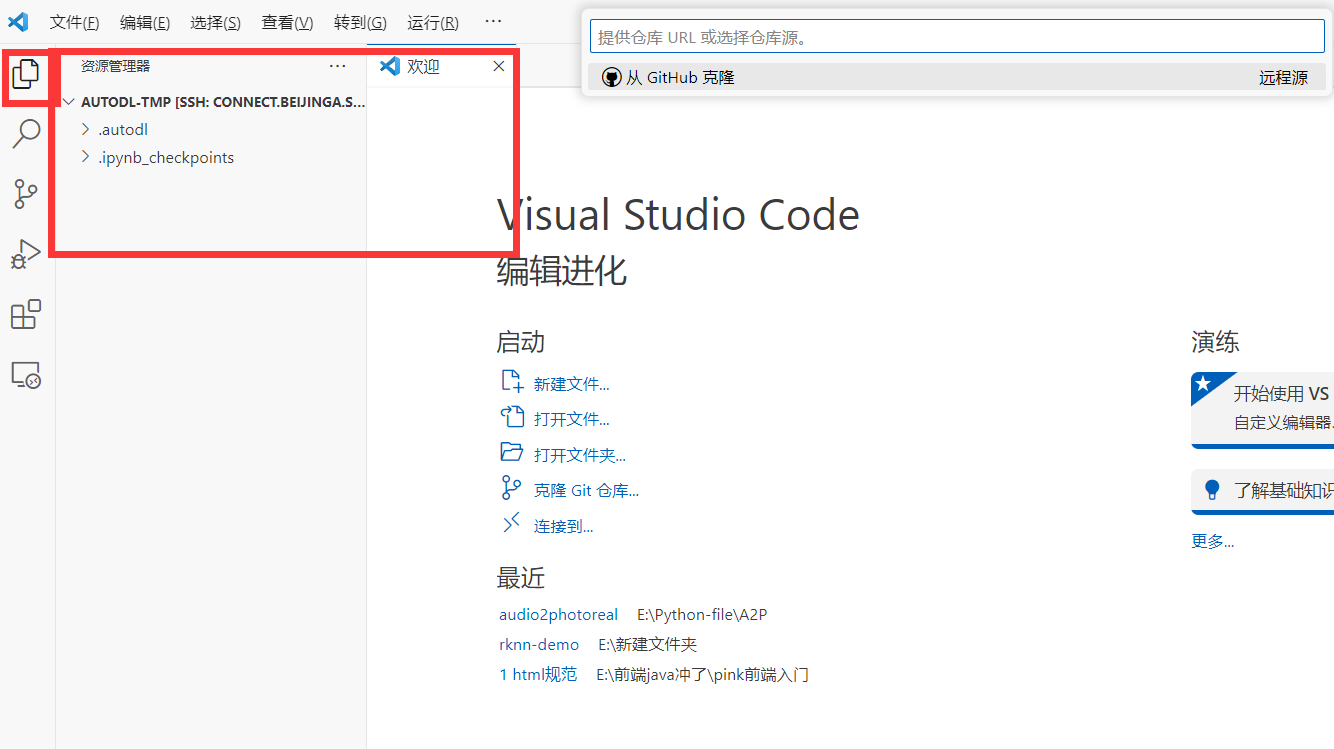Click the path E:\新建文件夹
This screenshot has height=749, width=1334.
click(x=647, y=645)
